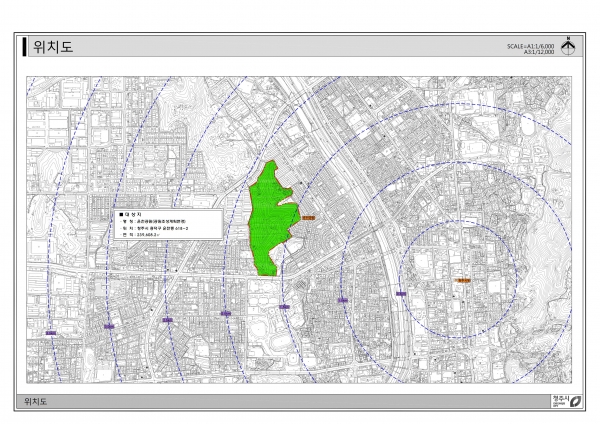Click the 위치도 title at top left
600x424 pixels.
click(53, 47)
